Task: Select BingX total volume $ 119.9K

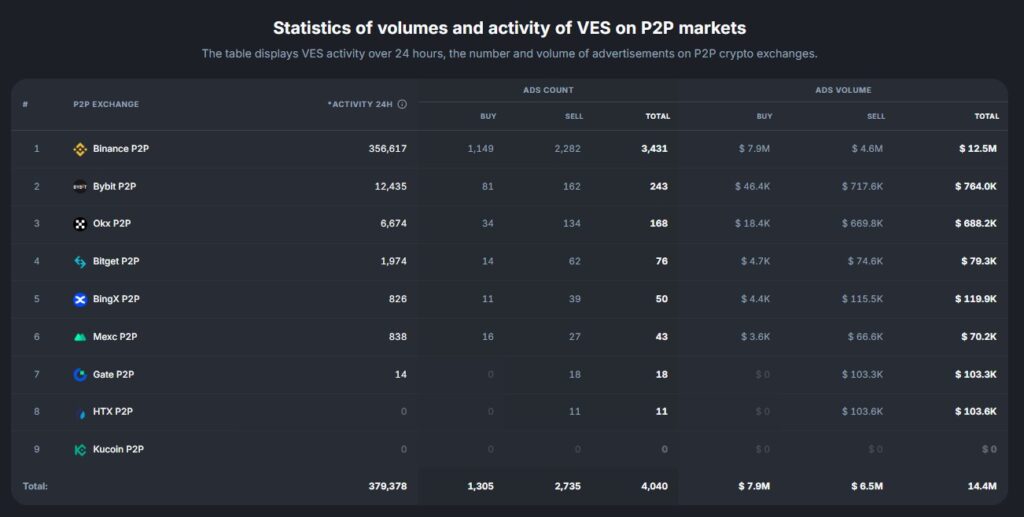Action: (976, 299)
